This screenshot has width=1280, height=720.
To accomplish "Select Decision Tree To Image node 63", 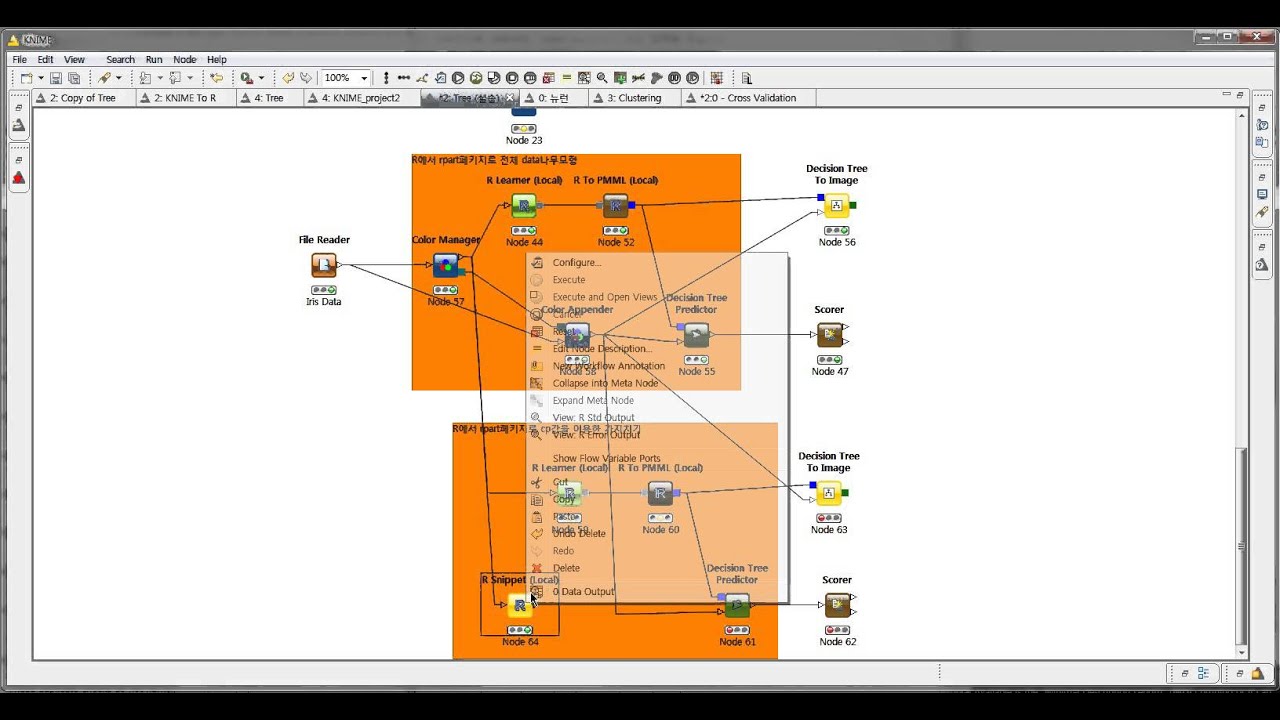I will pos(828,493).
